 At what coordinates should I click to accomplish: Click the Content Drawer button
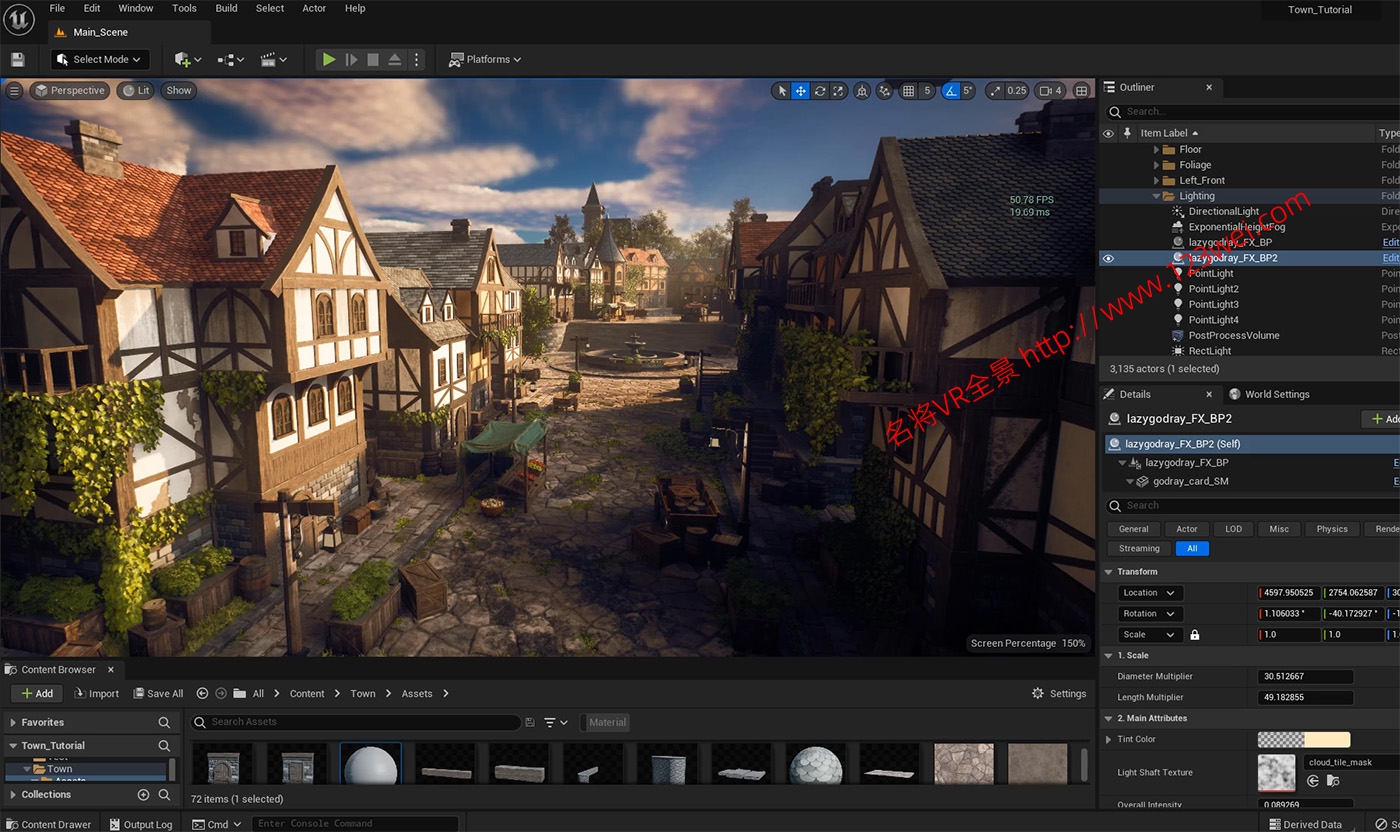coord(48,825)
